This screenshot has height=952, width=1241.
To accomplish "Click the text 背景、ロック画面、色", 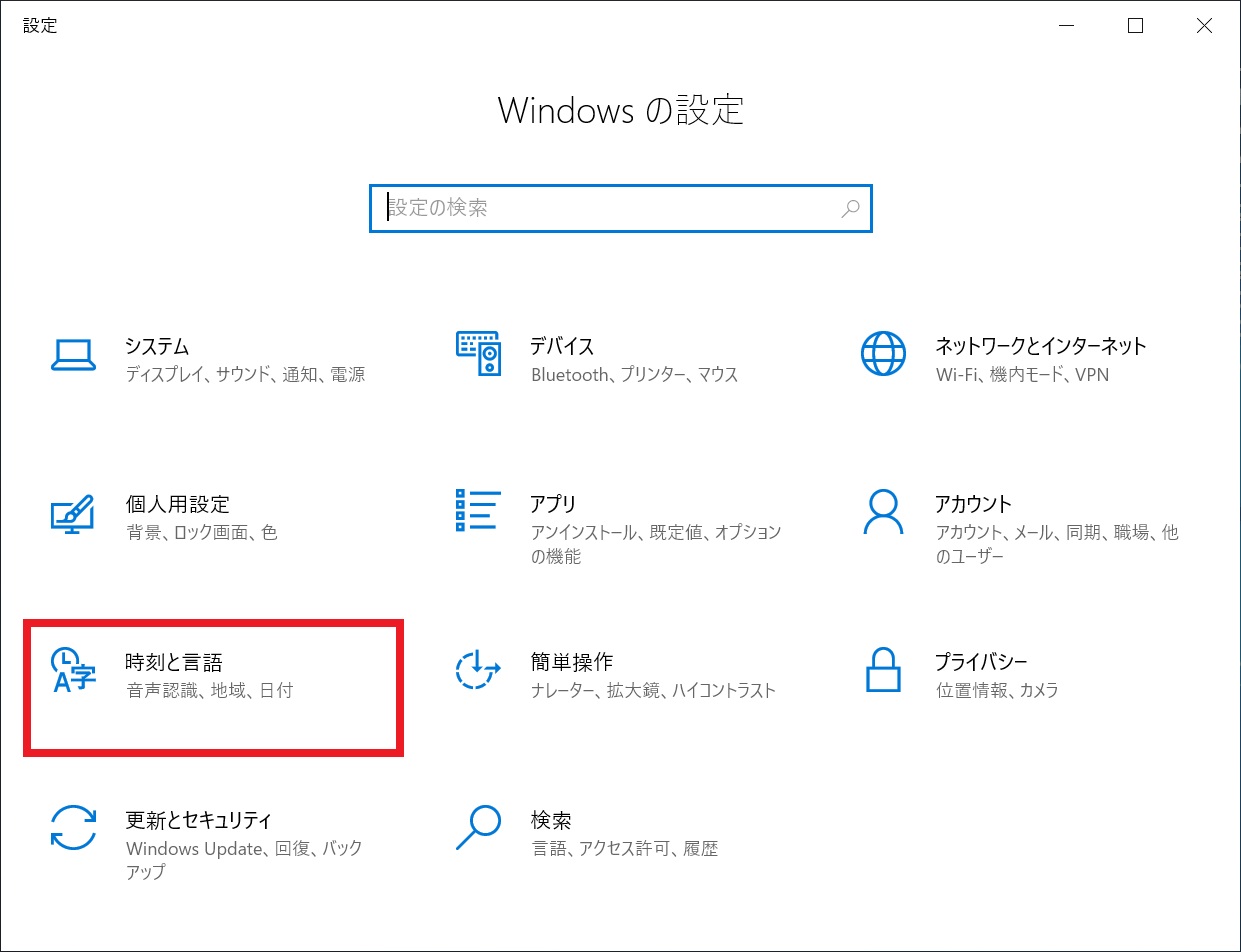I will (202, 533).
